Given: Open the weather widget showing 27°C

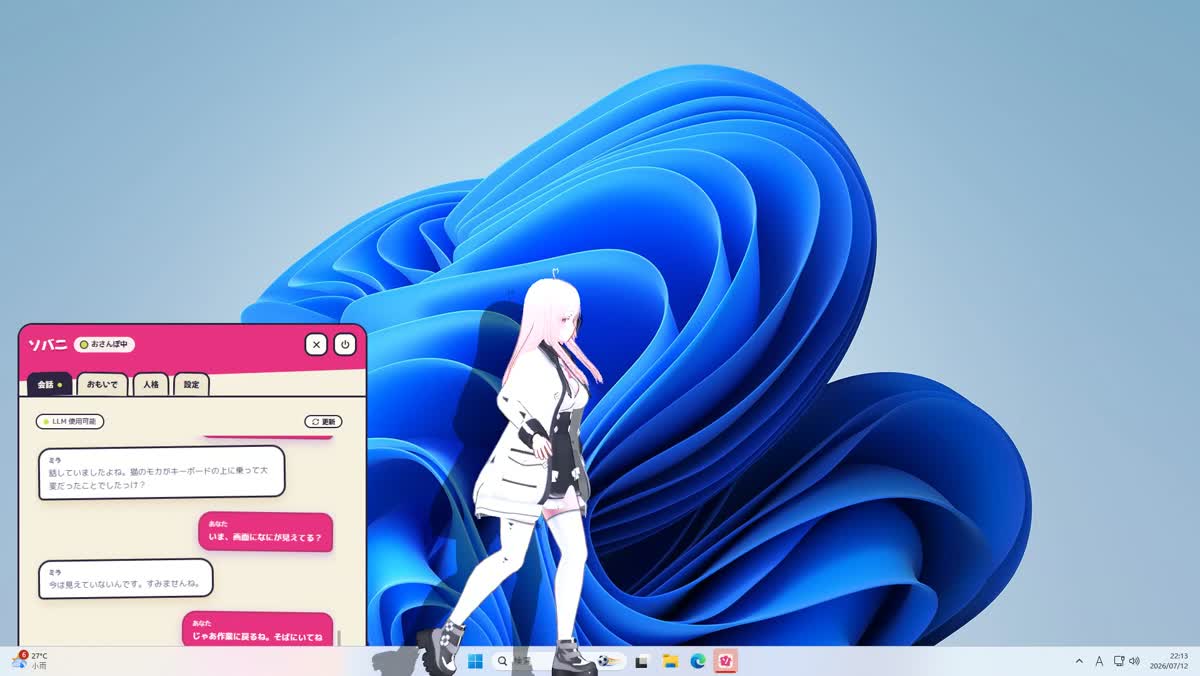Looking at the screenshot, I should (29, 660).
